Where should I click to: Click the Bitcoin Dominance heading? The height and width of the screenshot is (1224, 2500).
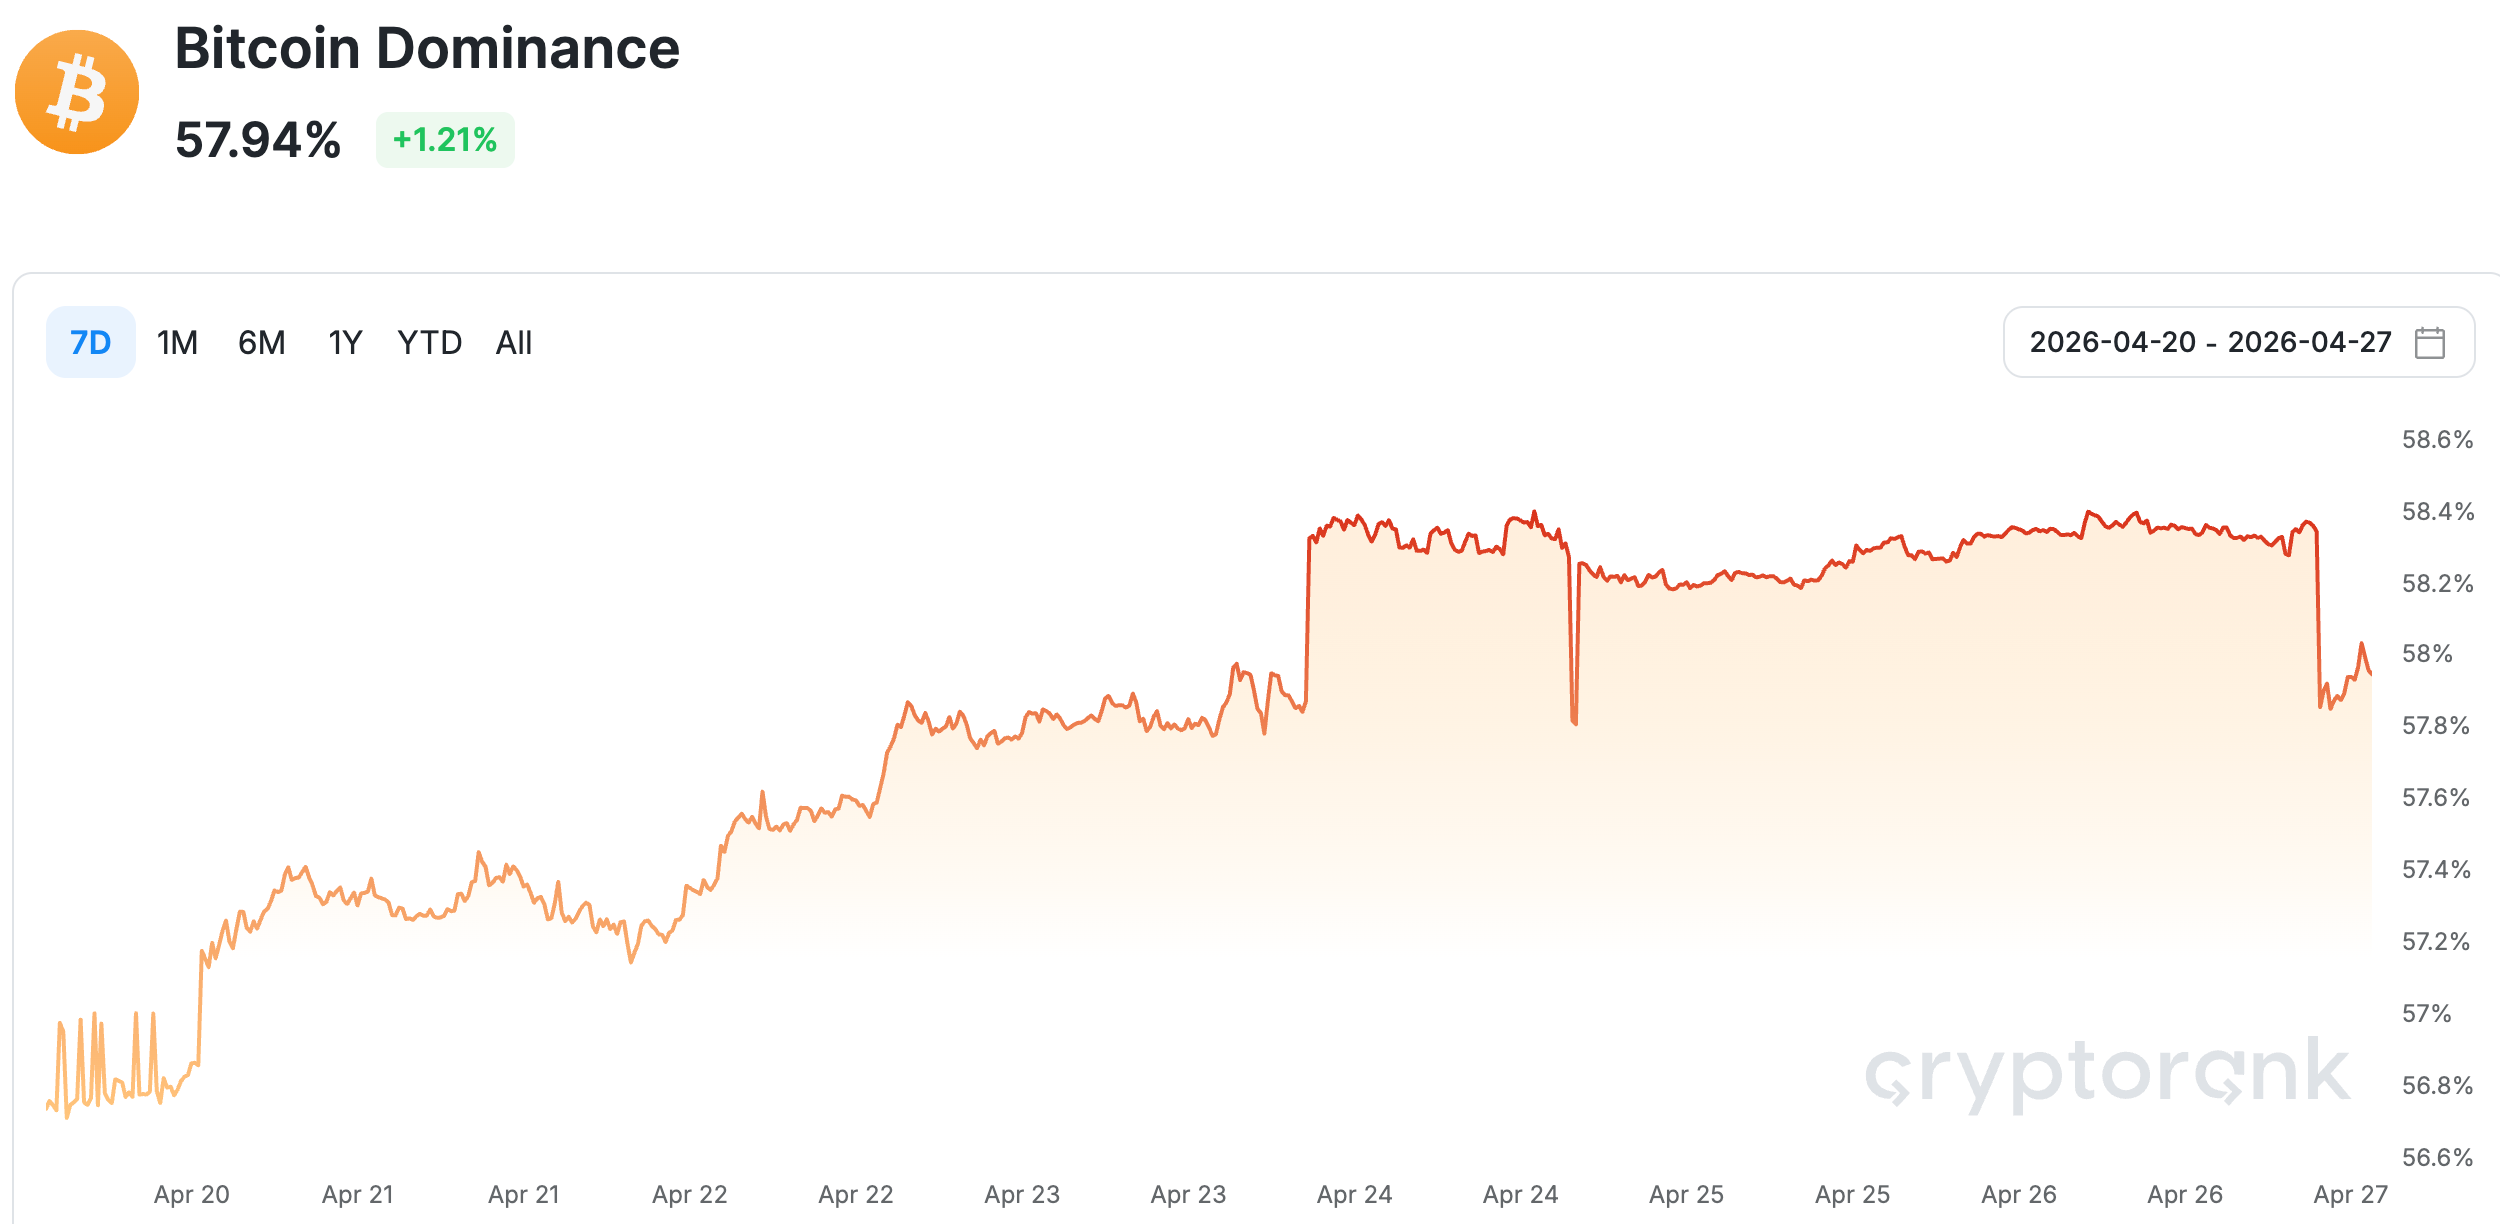427,48
